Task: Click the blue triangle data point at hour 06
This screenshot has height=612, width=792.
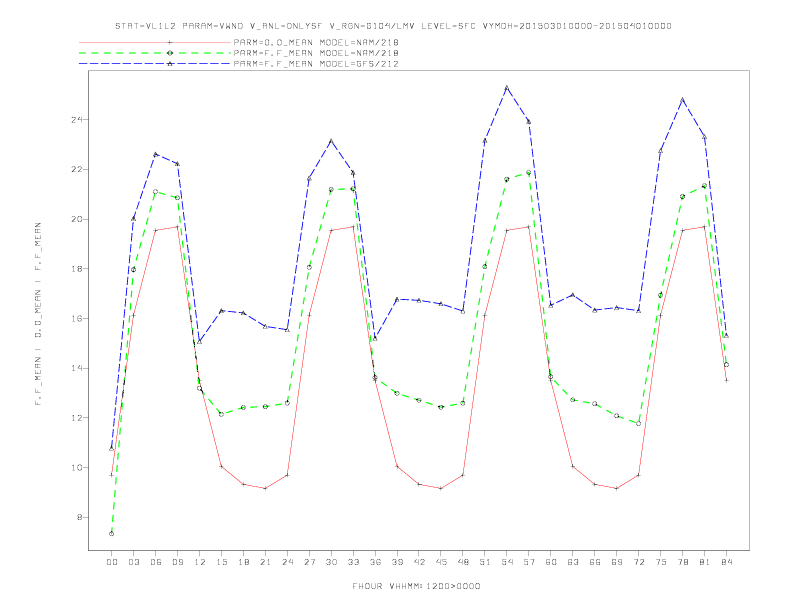Action: click(x=156, y=155)
